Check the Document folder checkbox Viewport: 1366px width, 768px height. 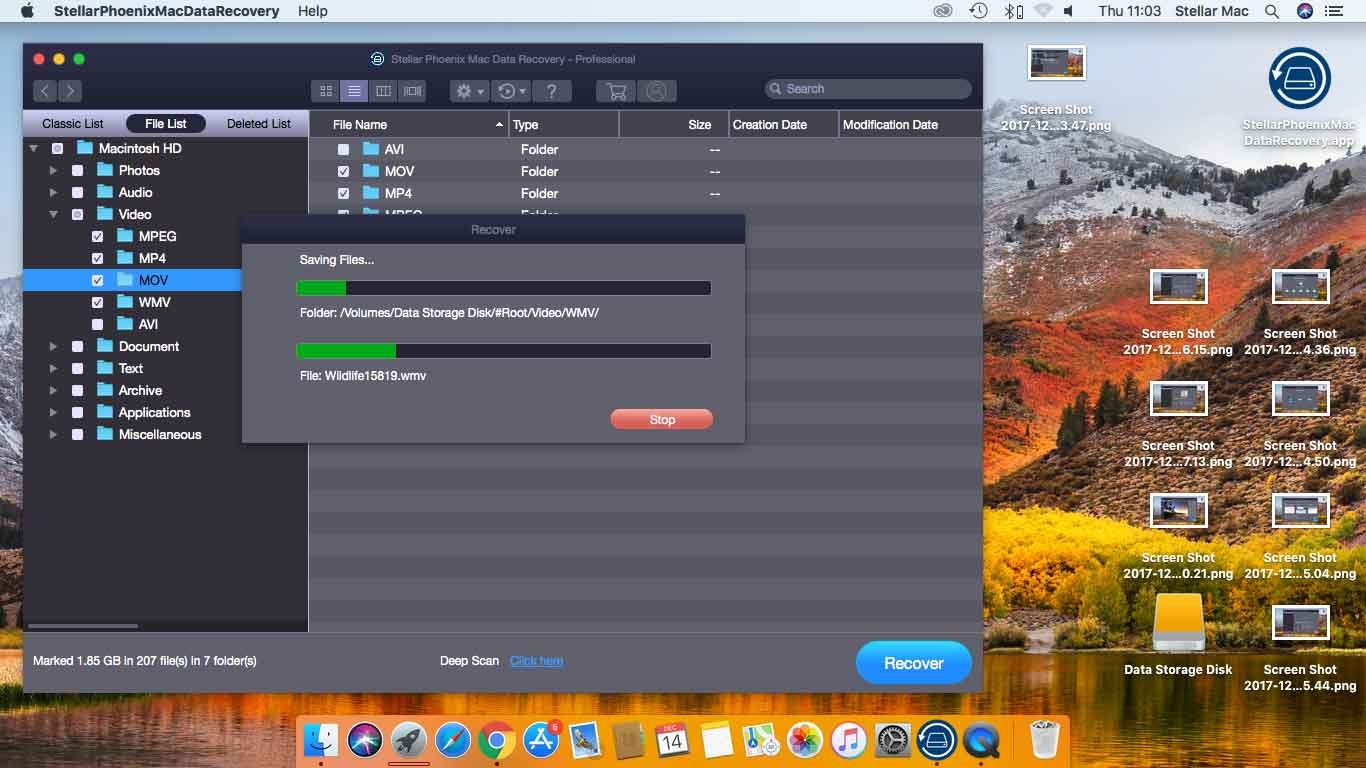(x=77, y=346)
